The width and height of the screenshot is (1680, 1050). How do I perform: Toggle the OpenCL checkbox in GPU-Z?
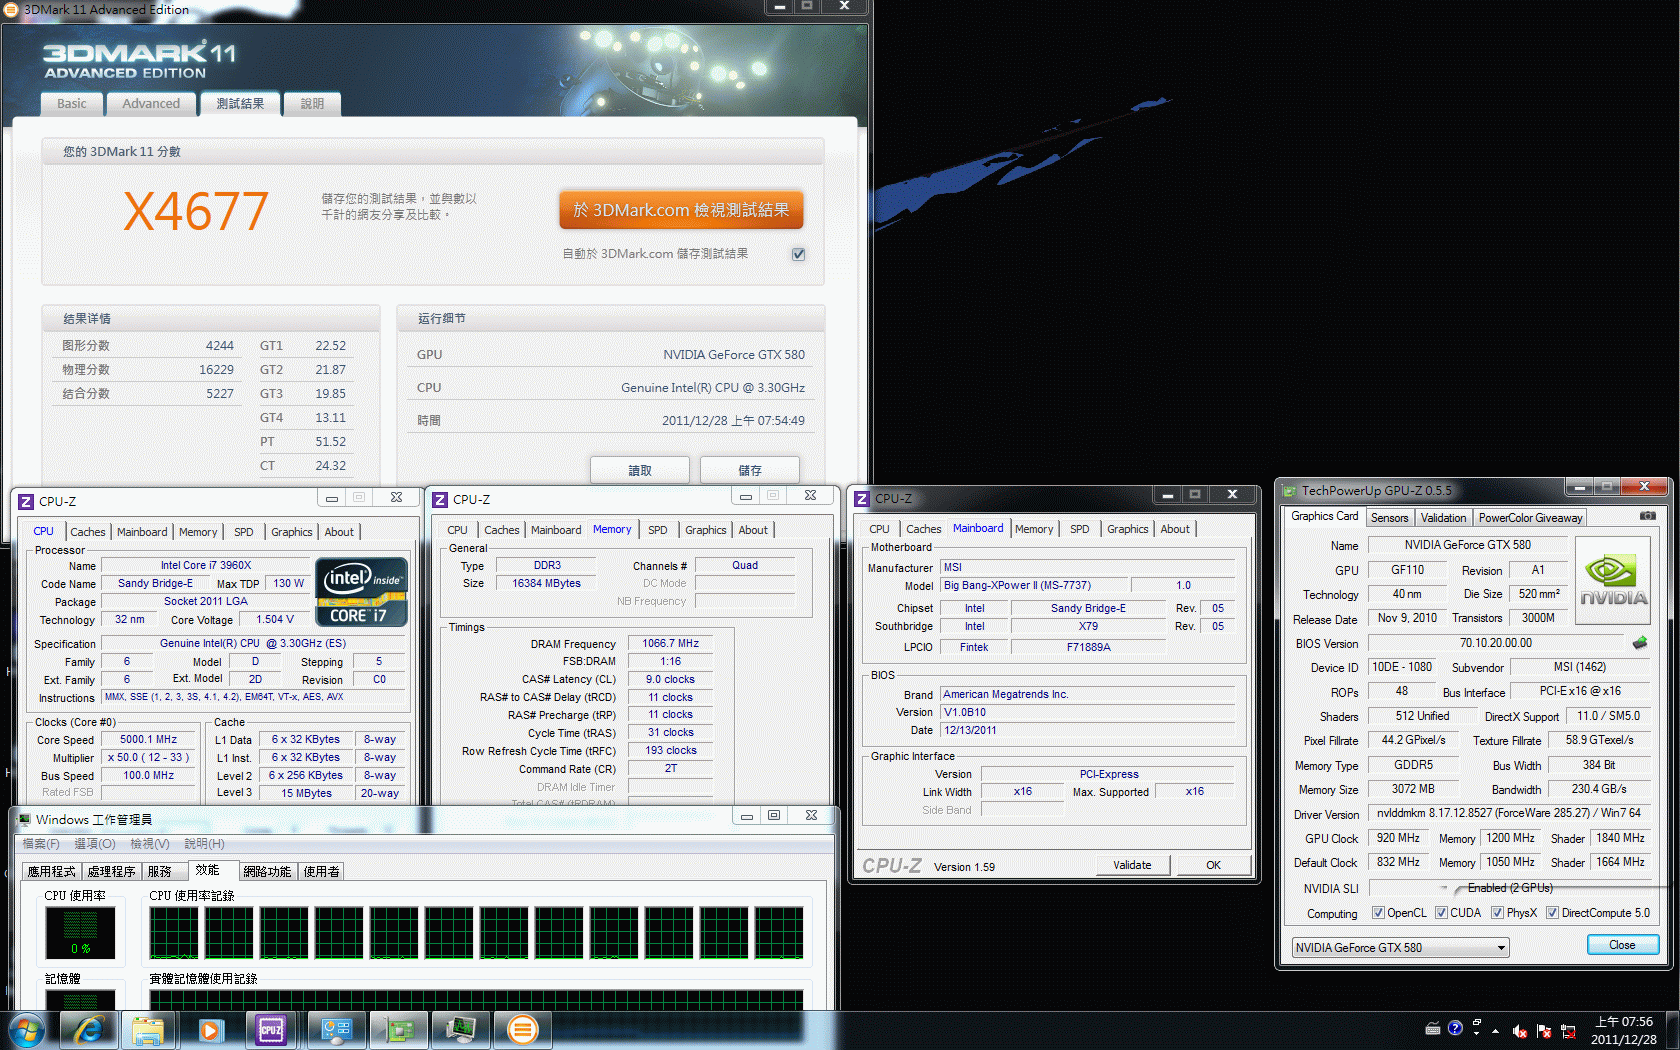(x=1378, y=913)
